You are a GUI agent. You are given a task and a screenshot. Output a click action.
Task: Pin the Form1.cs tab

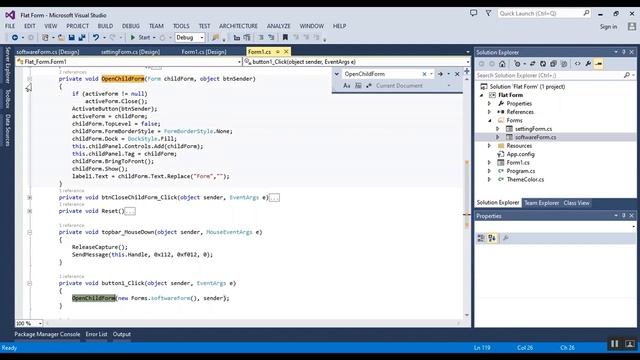pos(278,51)
